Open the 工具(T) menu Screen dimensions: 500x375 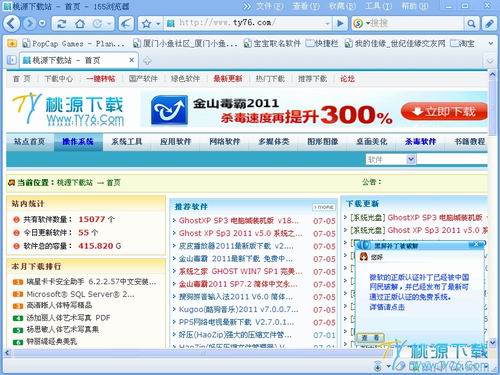[378, 6]
